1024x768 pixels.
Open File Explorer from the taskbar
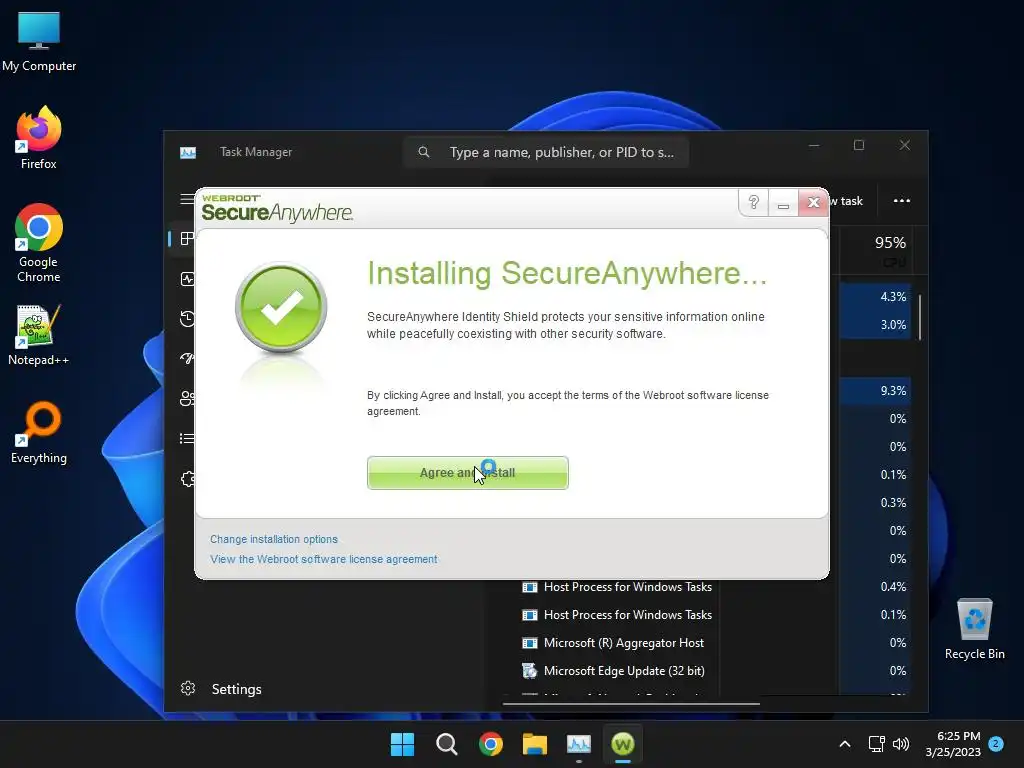pyautogui.click(x=535, y=744)
